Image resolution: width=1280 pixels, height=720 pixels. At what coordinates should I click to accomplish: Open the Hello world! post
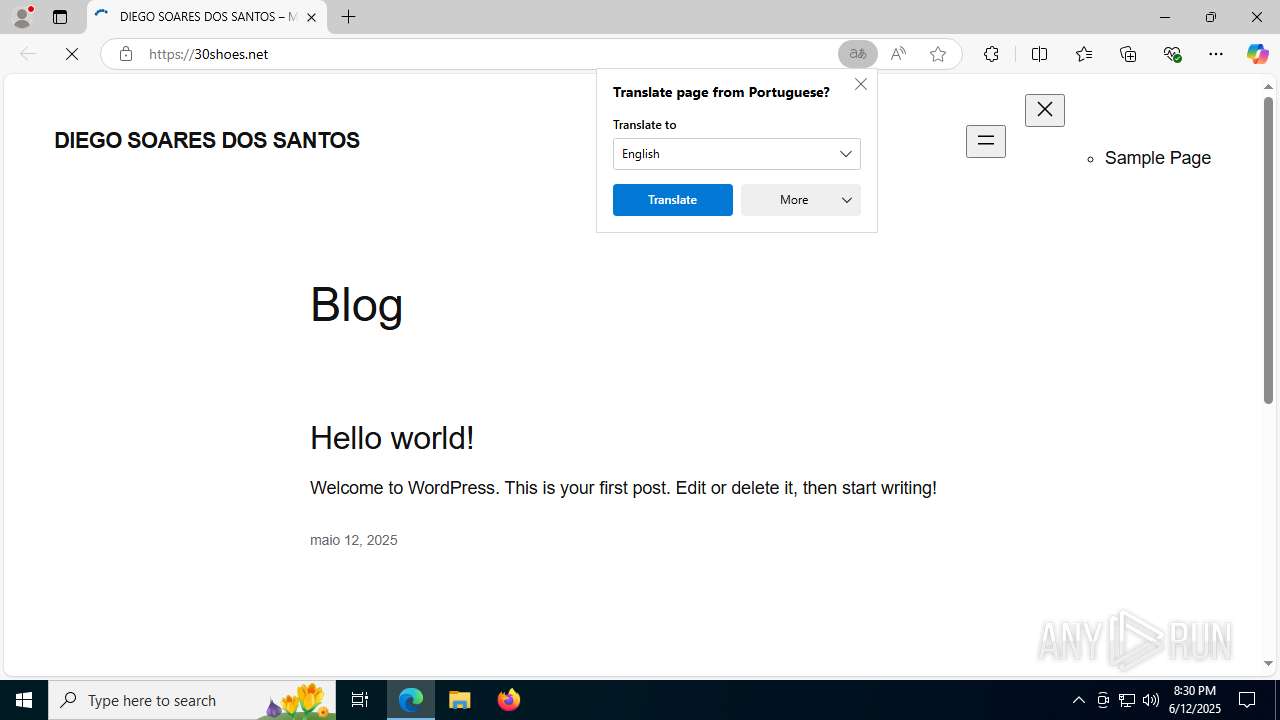click(x=392, y=438)
